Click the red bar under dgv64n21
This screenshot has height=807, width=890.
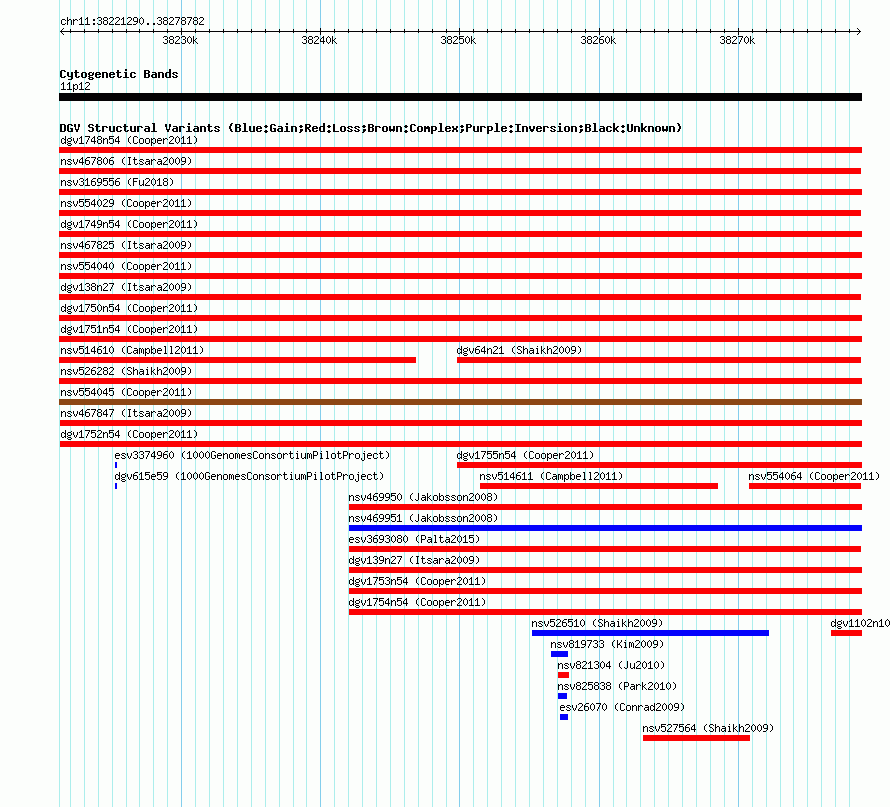[659, 360]
